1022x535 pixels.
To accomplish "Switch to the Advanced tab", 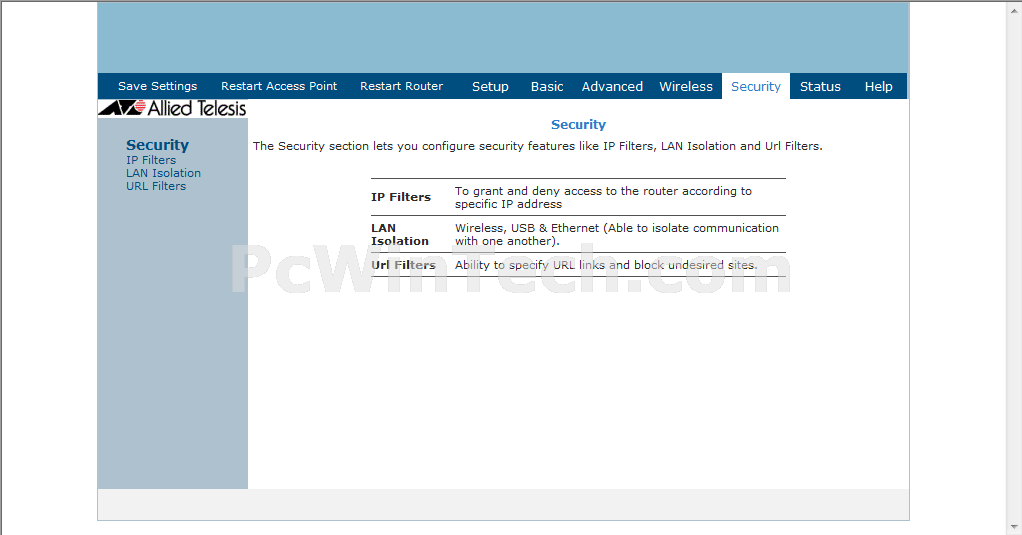I will [612, 87].
